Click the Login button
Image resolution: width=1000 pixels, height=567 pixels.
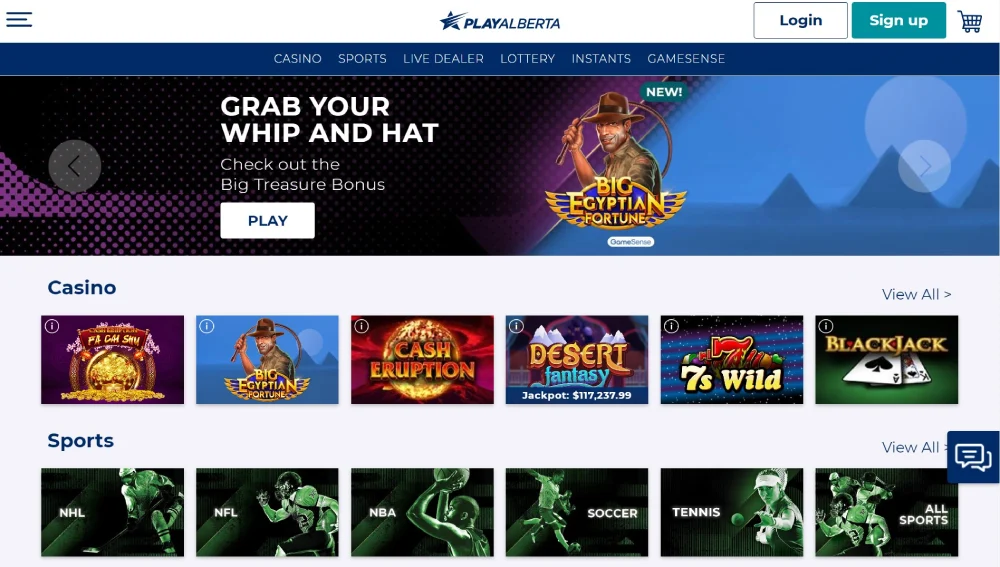tap(800, 20)
